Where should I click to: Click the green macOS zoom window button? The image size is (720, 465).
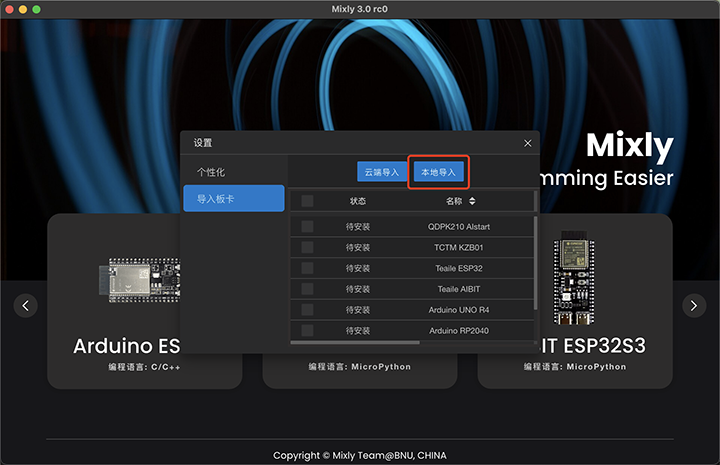(36, 9)
